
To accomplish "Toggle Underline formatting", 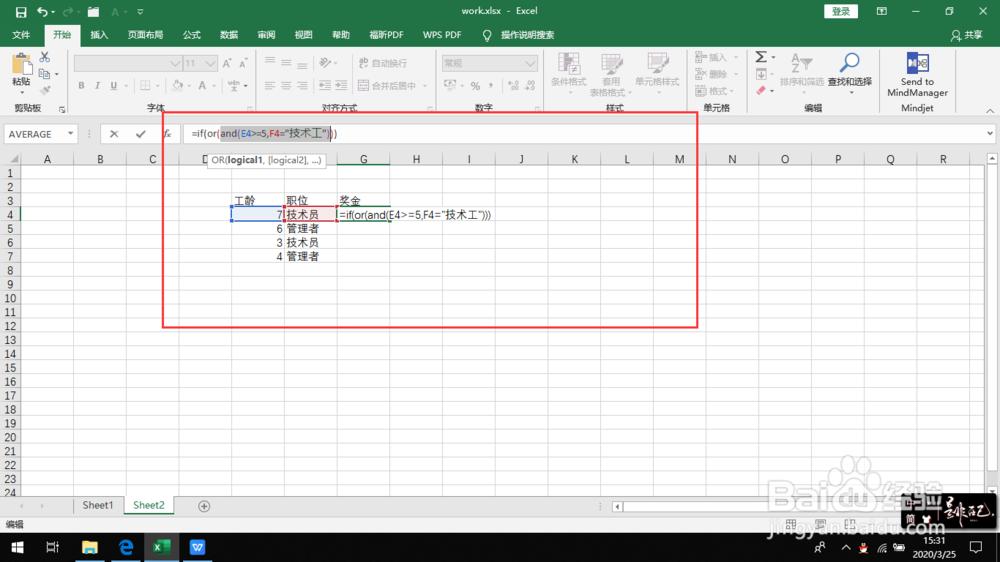I will point(114,85).
